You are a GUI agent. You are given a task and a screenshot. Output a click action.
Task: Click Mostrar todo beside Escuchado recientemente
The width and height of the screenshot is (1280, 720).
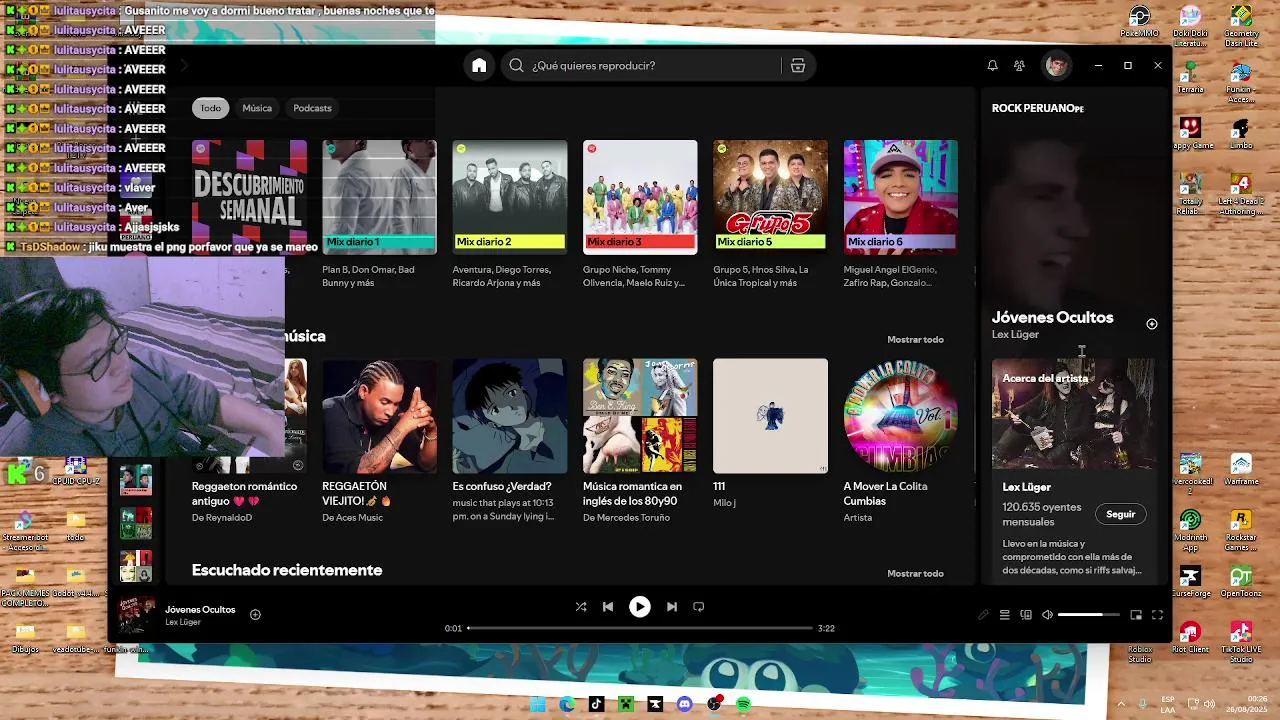(x=915, y=573)
